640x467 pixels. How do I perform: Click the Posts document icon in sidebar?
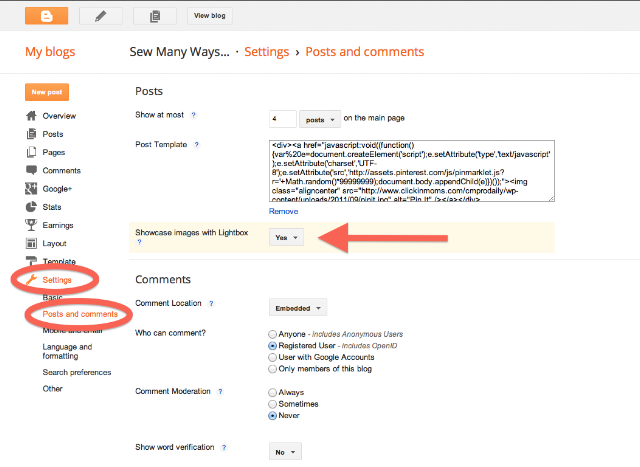pyautogui.click(x=31, y=134)
